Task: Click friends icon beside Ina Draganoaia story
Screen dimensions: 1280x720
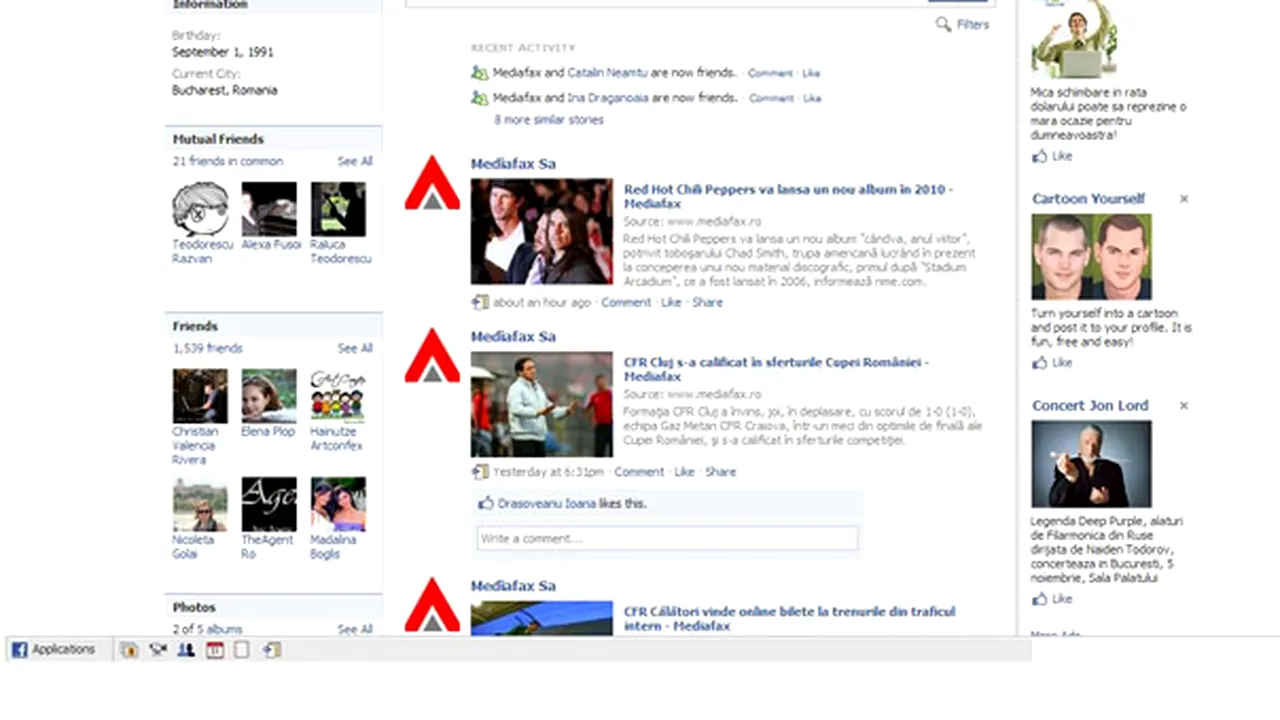Action: tap(480, 98)
